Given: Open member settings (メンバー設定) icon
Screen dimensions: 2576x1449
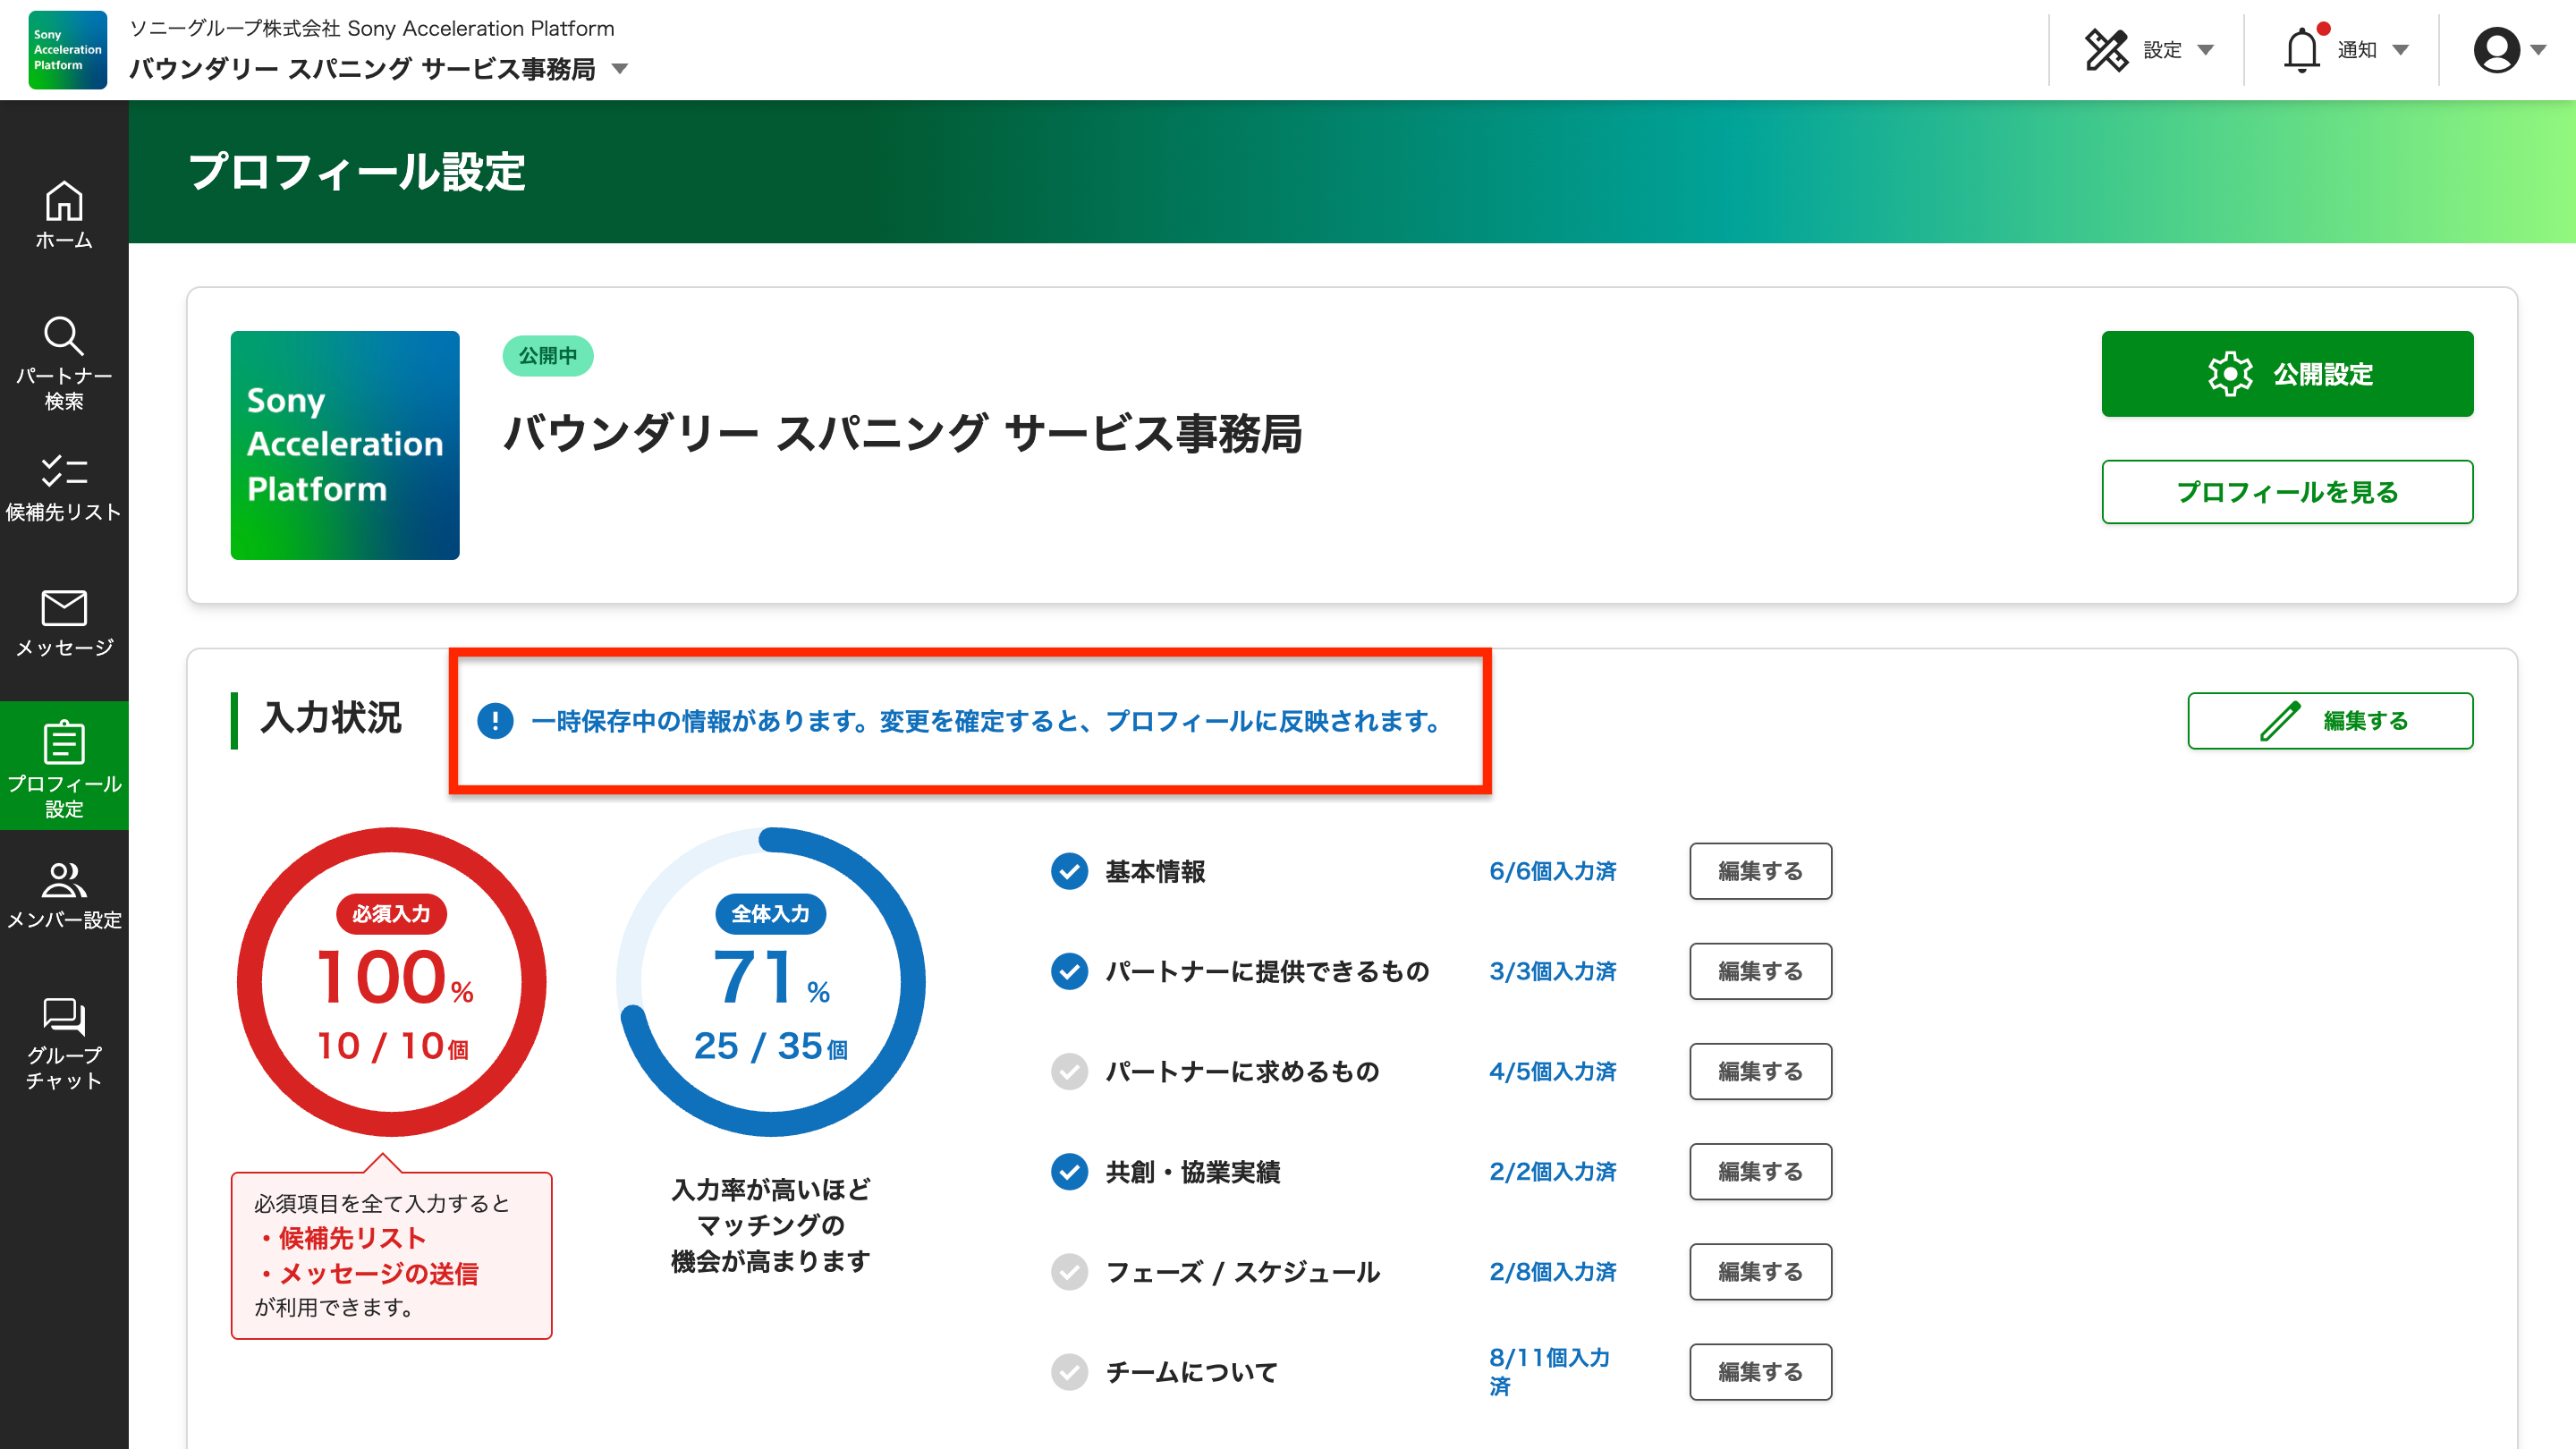Looking at the screenshot, I should click(x=64, y=880).
